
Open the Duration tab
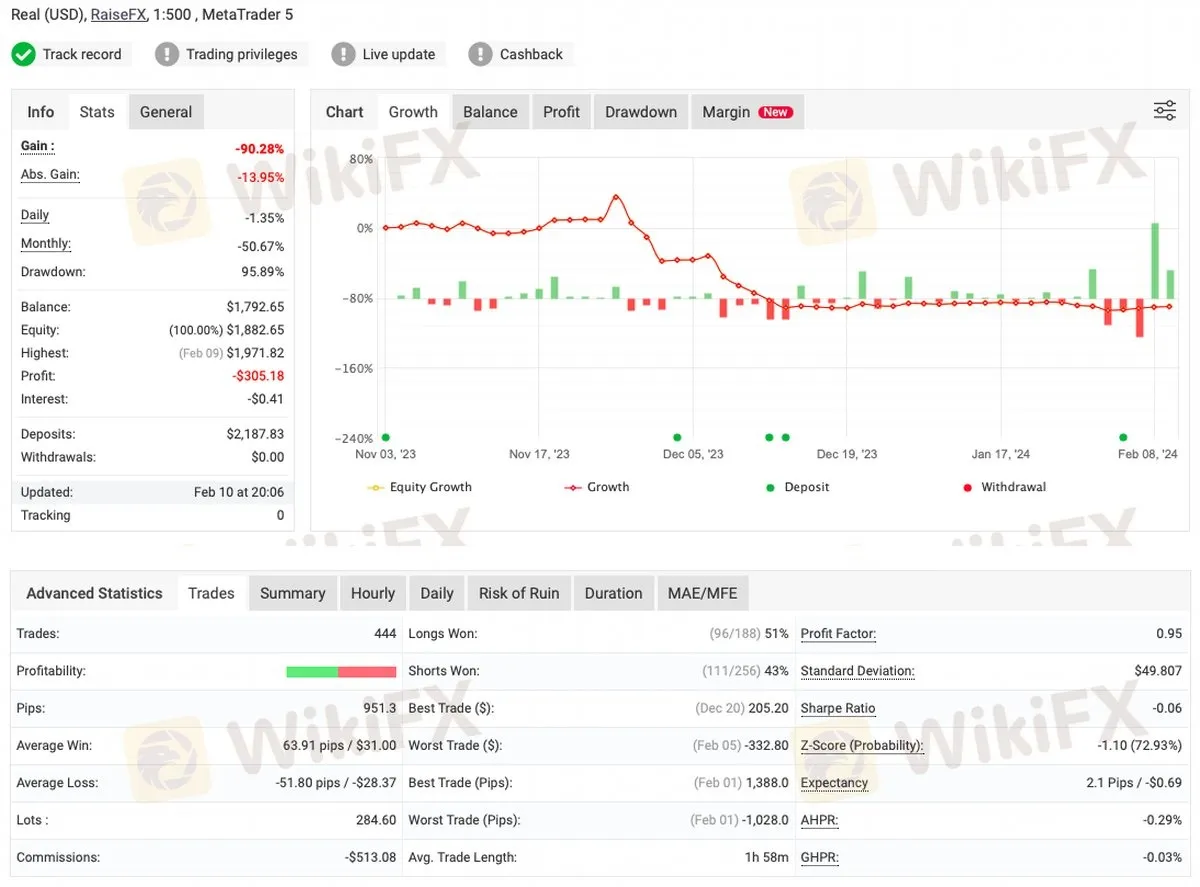click(613, 593)
